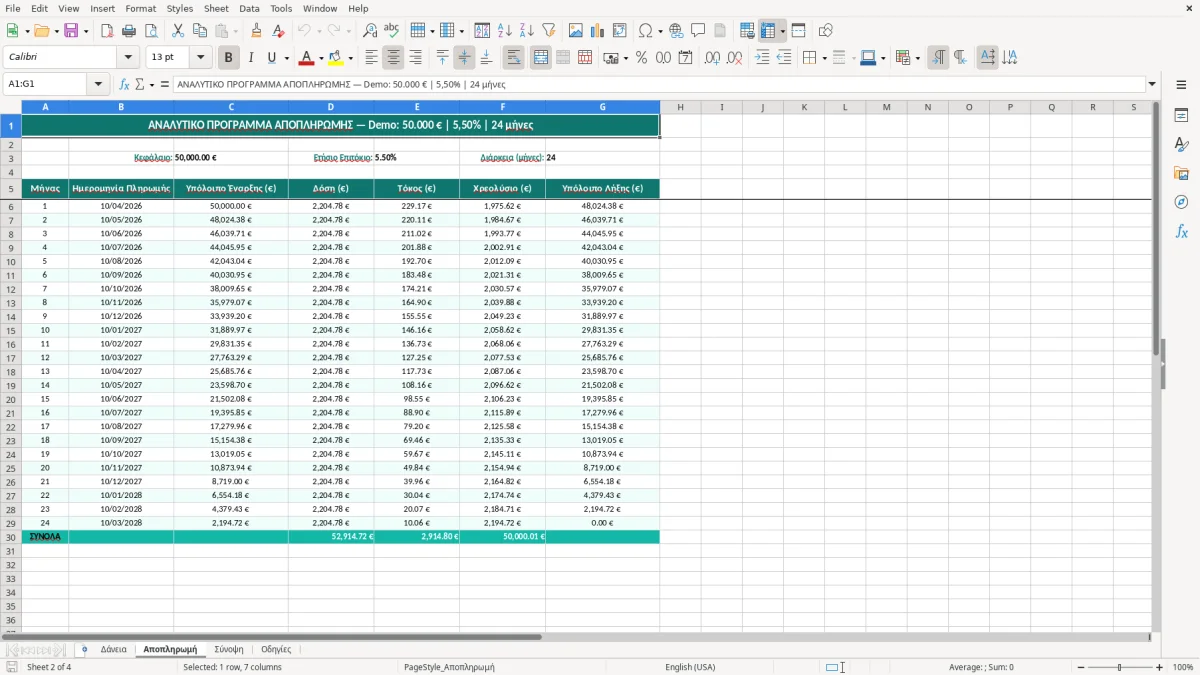Switch to the Σύνοψη sheet tab
This screenshot has width=1200, height=675.
click(x=229, y=649)
